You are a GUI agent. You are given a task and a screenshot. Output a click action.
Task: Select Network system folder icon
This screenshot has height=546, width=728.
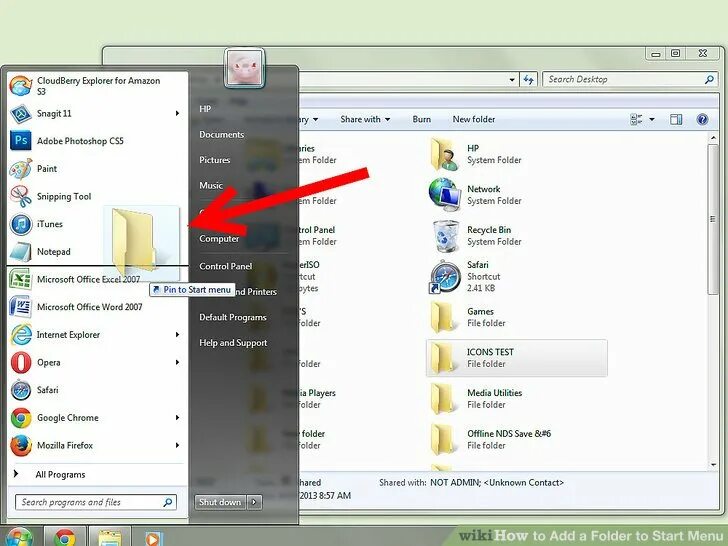click(x=443, y=194)
